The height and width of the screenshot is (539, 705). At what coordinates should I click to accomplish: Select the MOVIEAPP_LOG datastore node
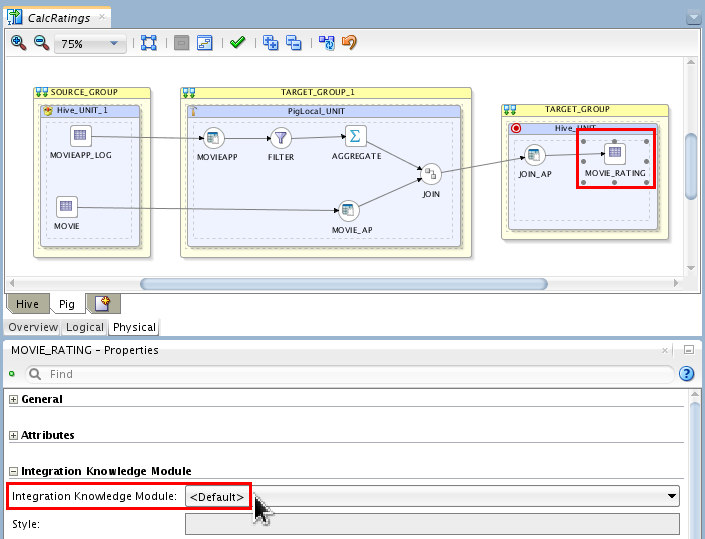pyautogui.click(x=80, y=136)
